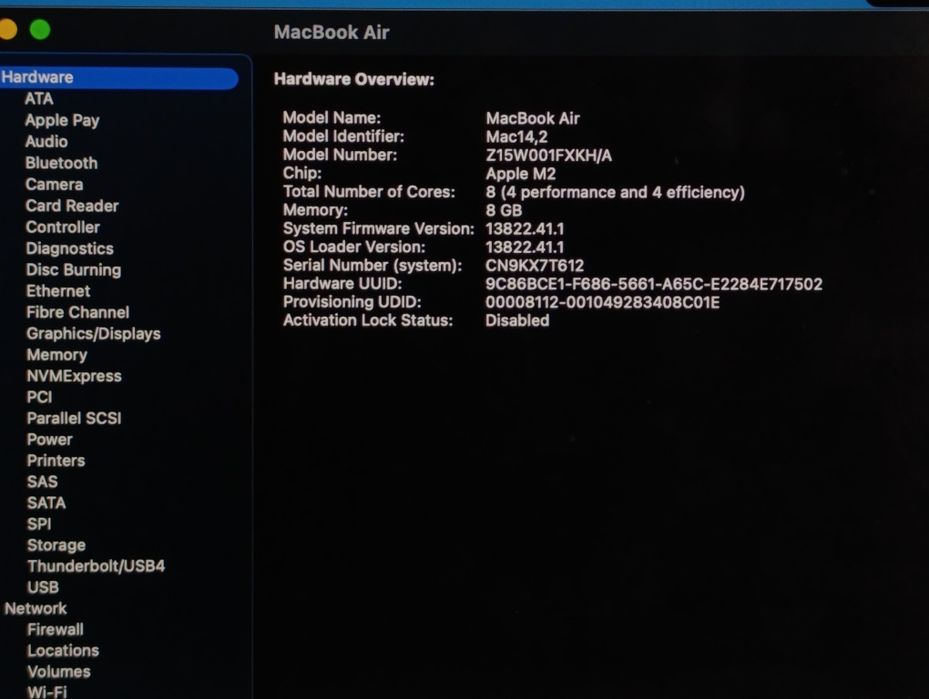Click the cores value 8 (4 performance and 4 efficiency)
The image size is (929, 699).
pos(615,192)
